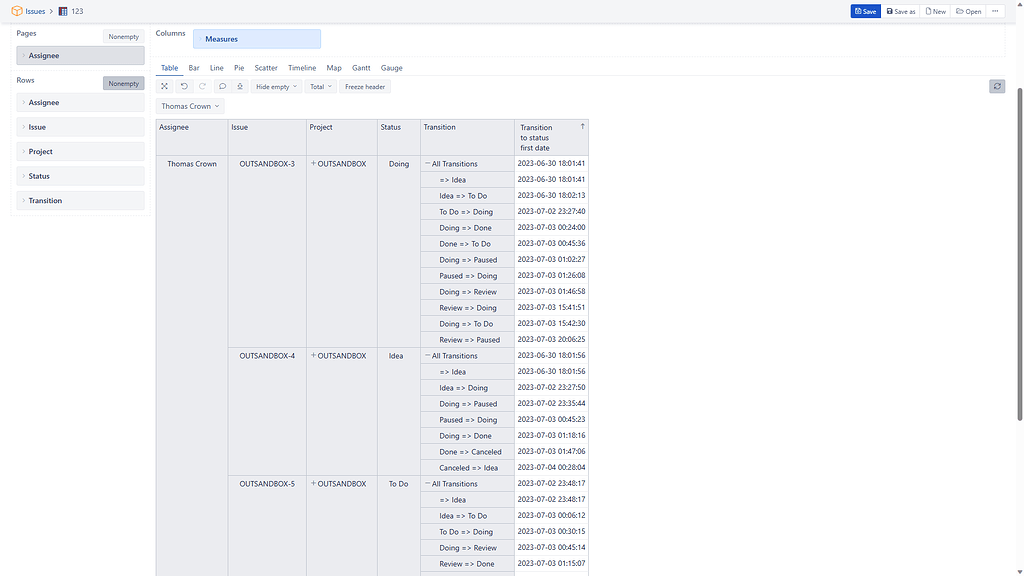Collapse All Transitions for OUTSANDBOX-3
Image resolution: width=1024 pixels, height=576 pixels.
pyautogui.click(x=427, y=164)
